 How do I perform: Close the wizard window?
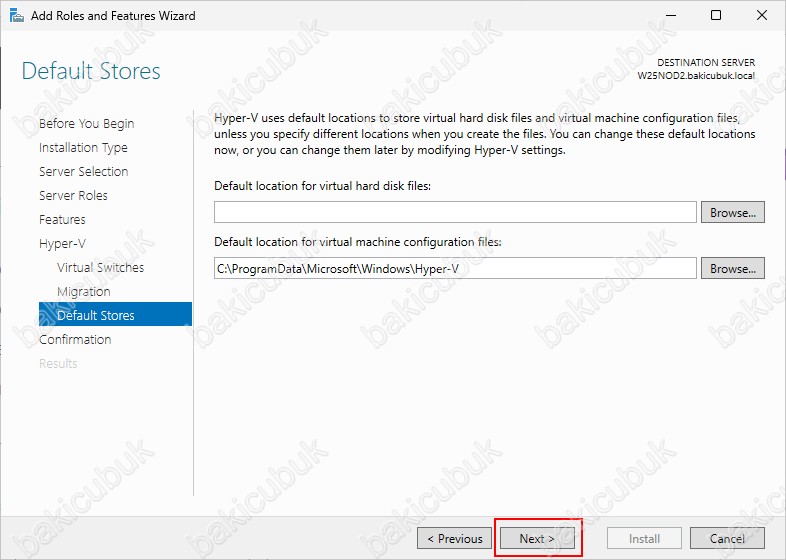click(x=762, y=16)
